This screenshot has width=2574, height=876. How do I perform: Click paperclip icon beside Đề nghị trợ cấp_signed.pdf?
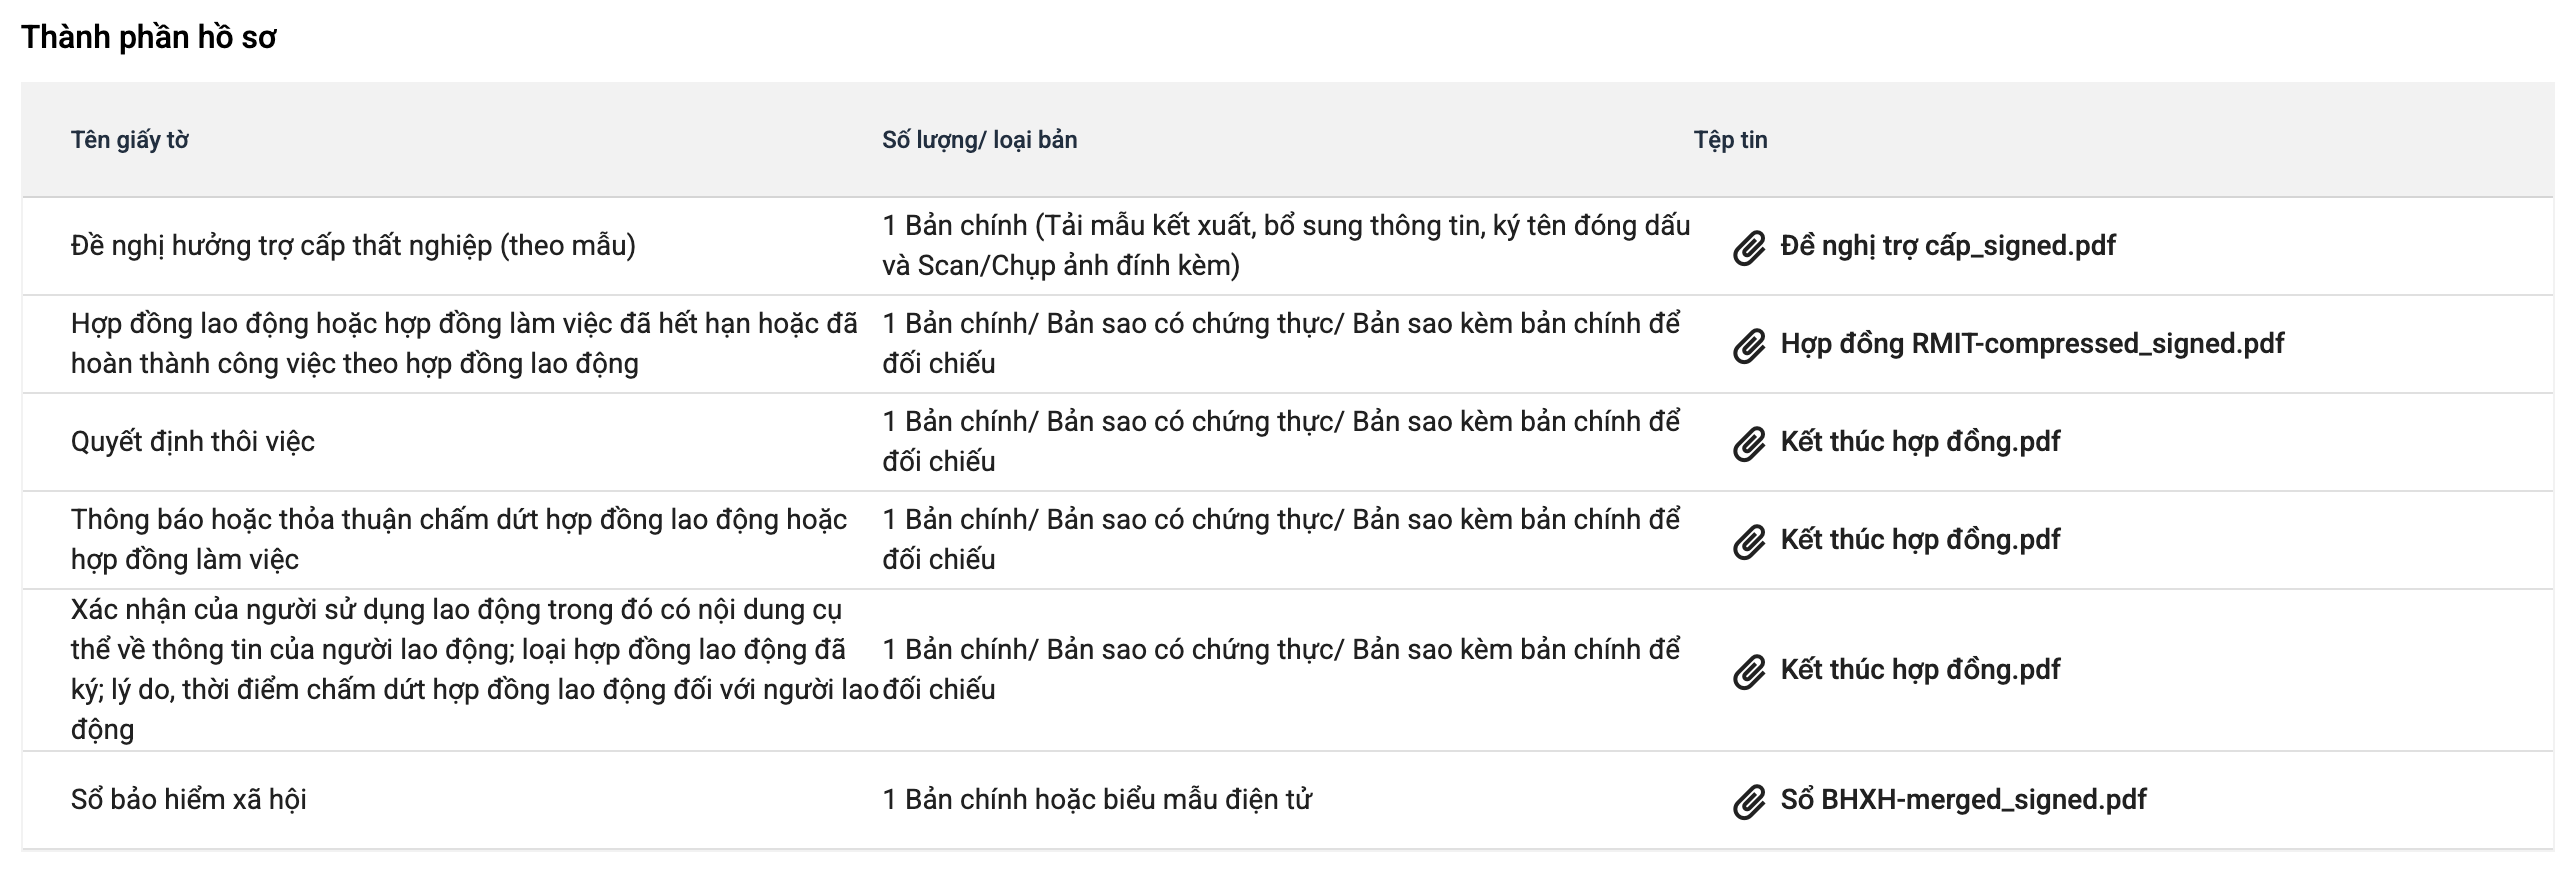point(1748,247)
